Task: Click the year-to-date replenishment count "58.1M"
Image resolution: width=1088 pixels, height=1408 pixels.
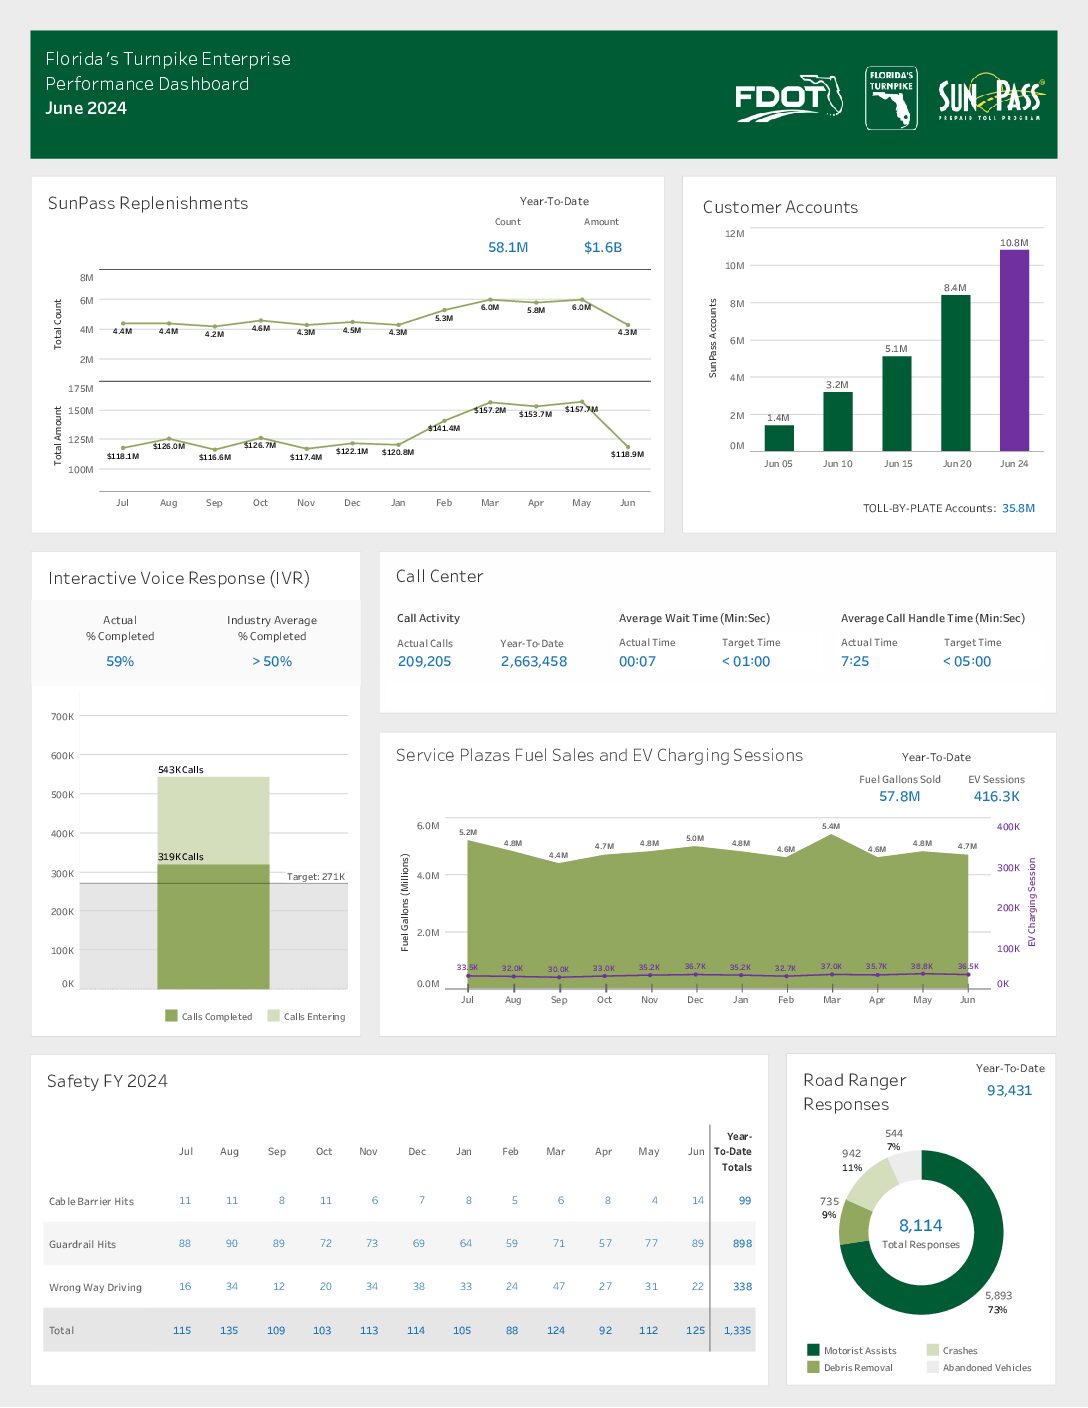Action: pyautogui.click(x=508, y=247)
